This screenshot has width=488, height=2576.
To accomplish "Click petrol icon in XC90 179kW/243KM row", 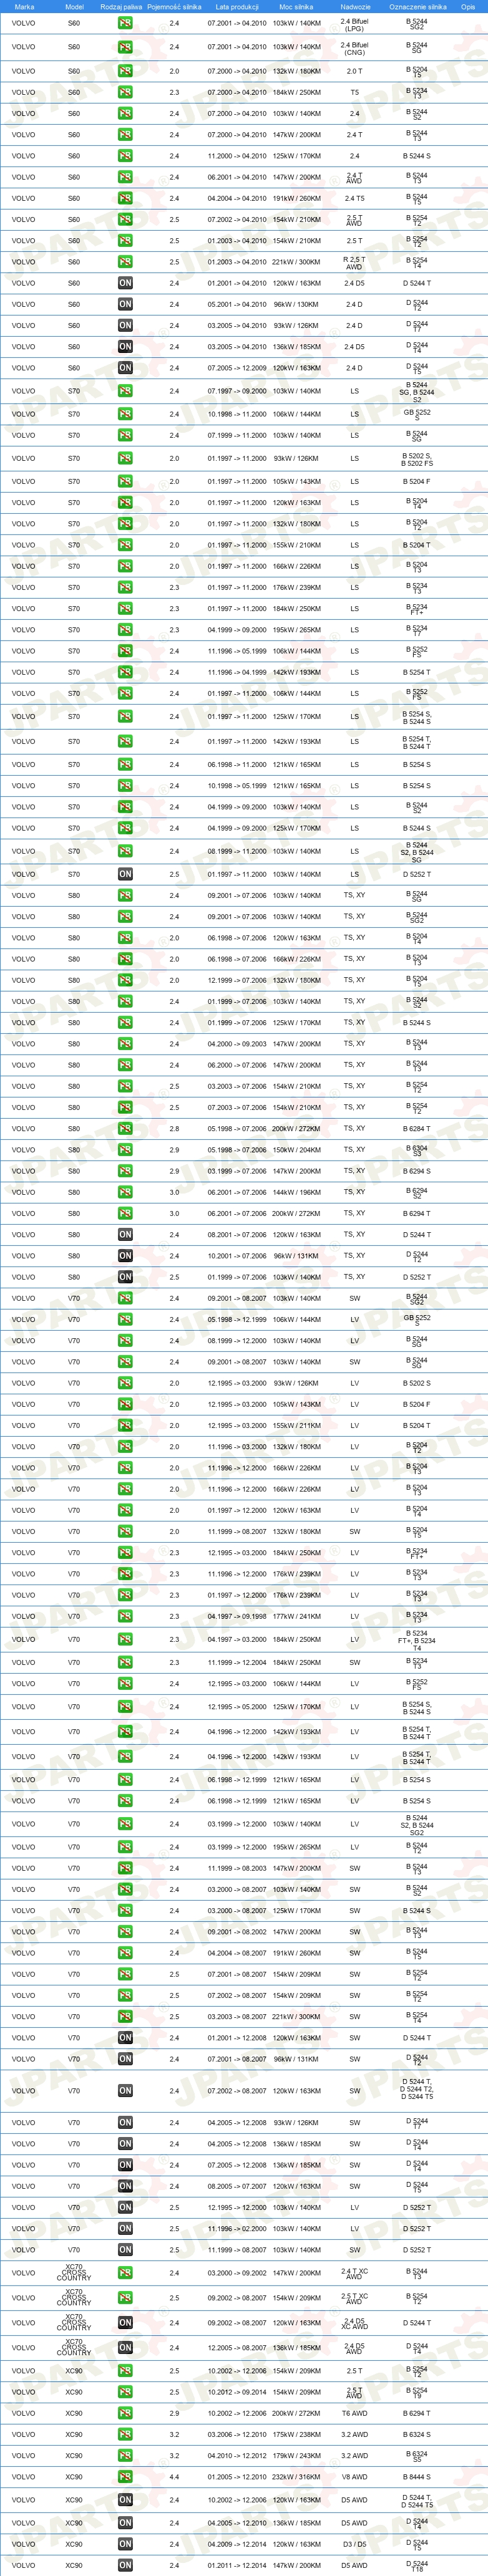I will point(125,2455).
